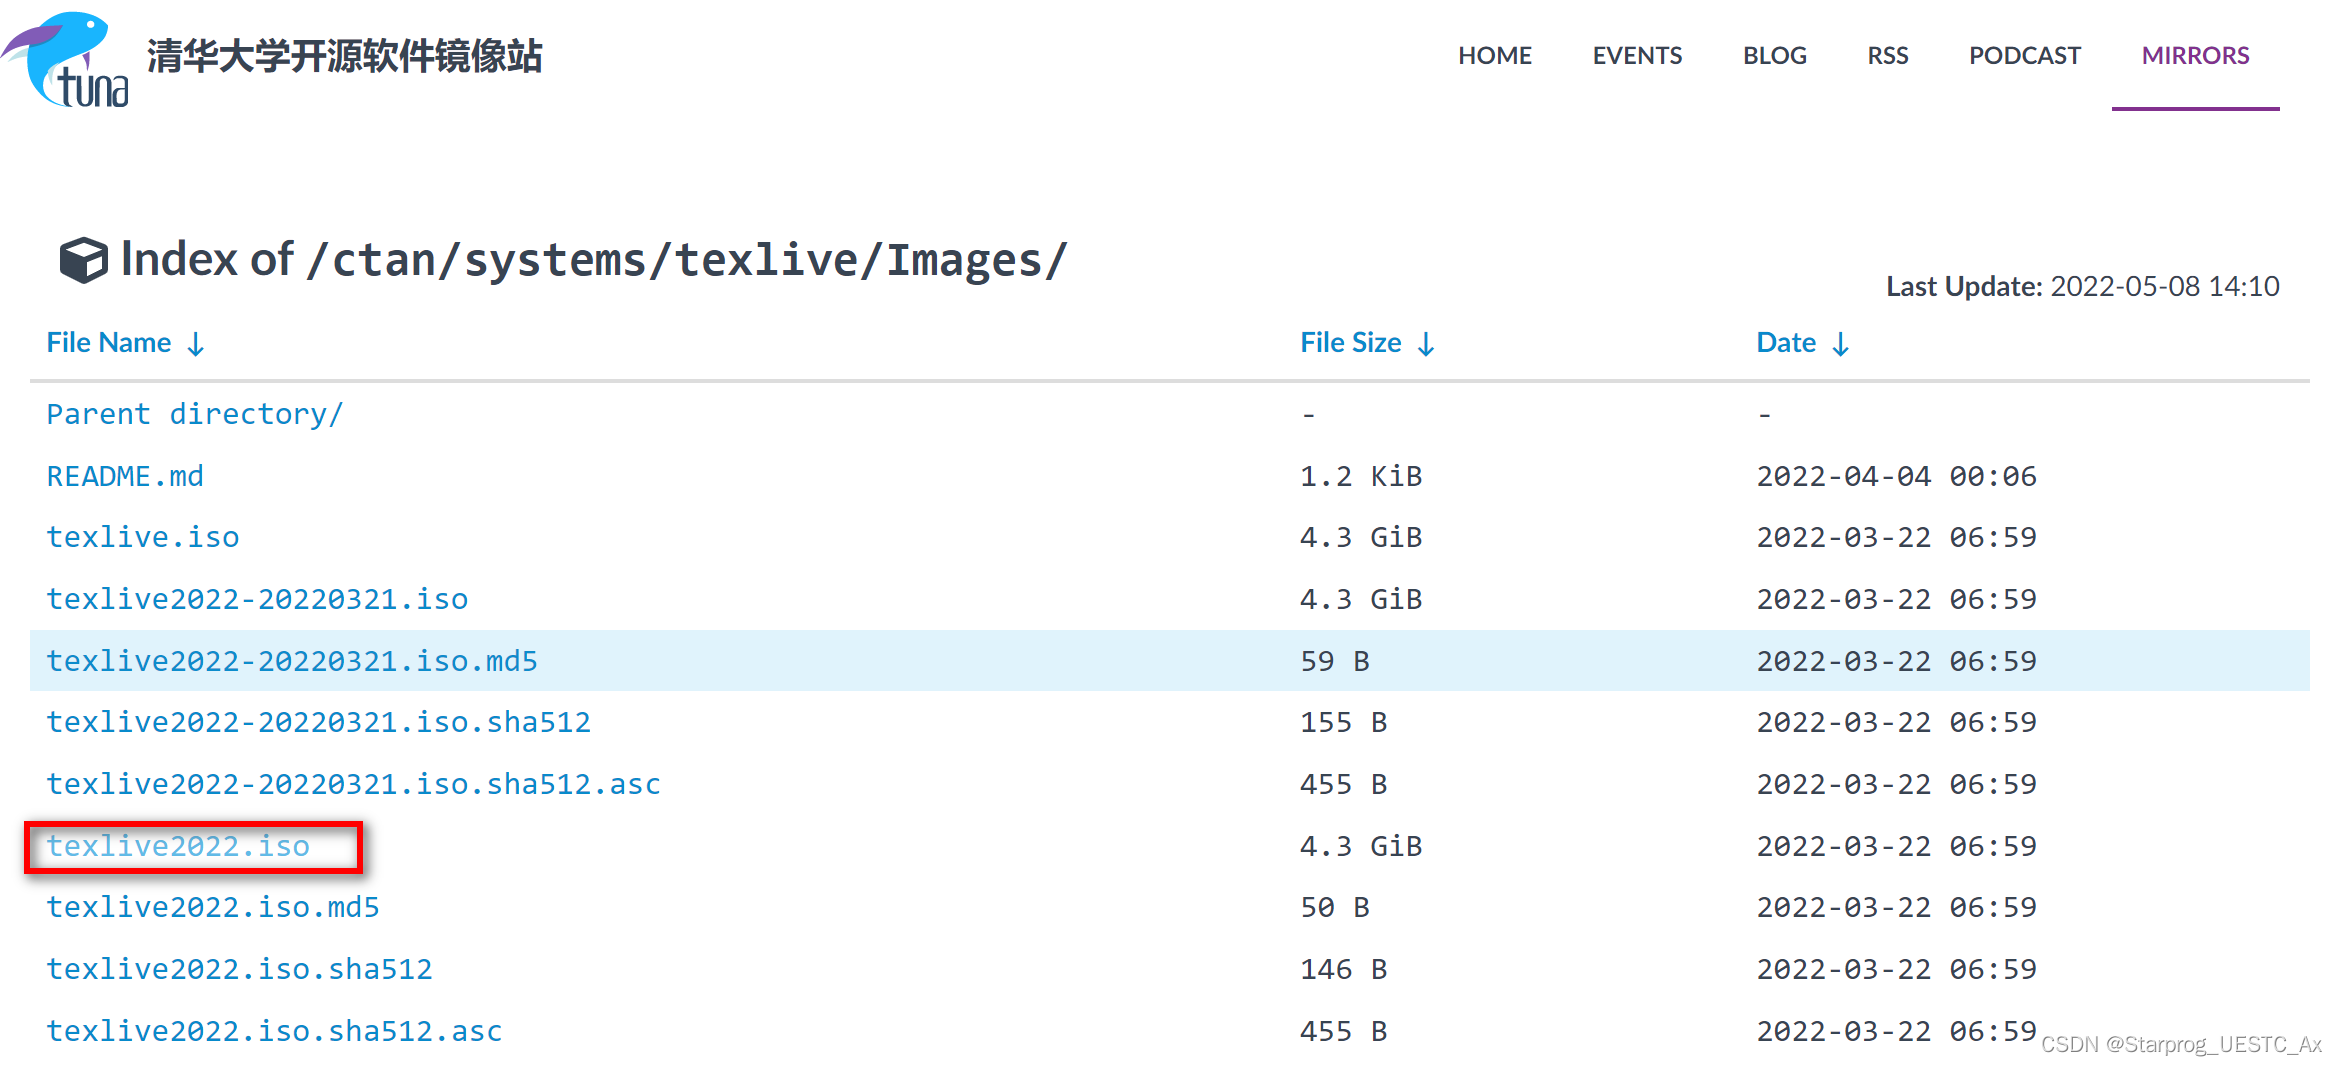Download the texlive.iso file
Screen dimensions: 2338x1066
143,537
